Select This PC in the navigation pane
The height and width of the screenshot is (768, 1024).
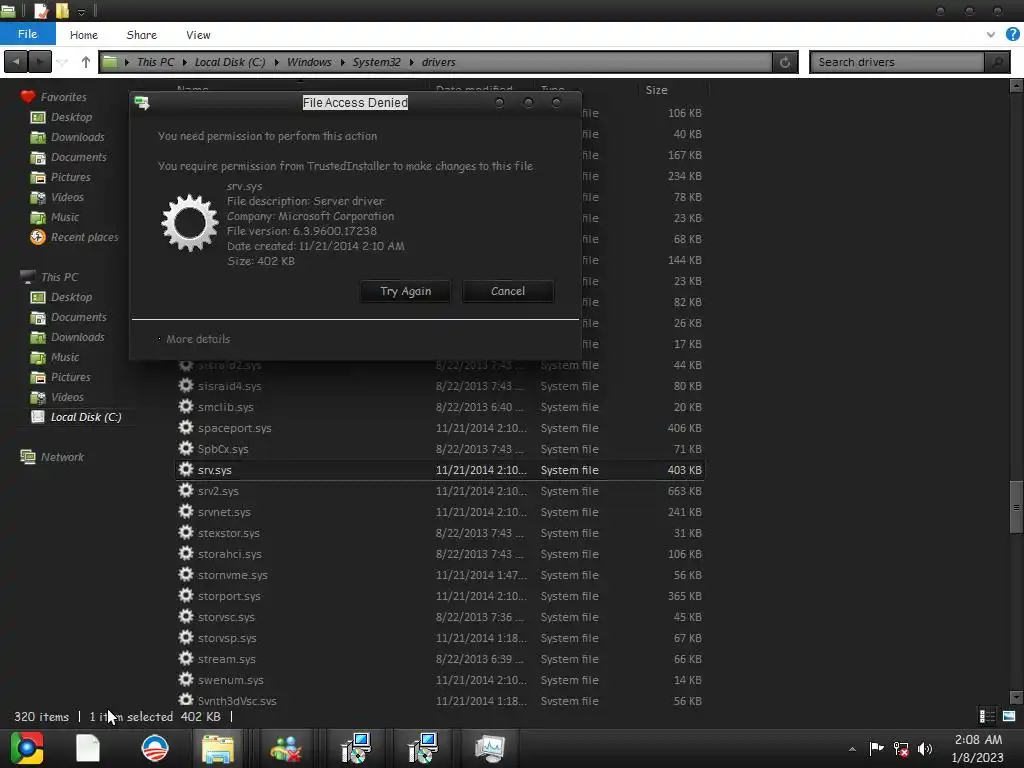(x=59, y=277)
